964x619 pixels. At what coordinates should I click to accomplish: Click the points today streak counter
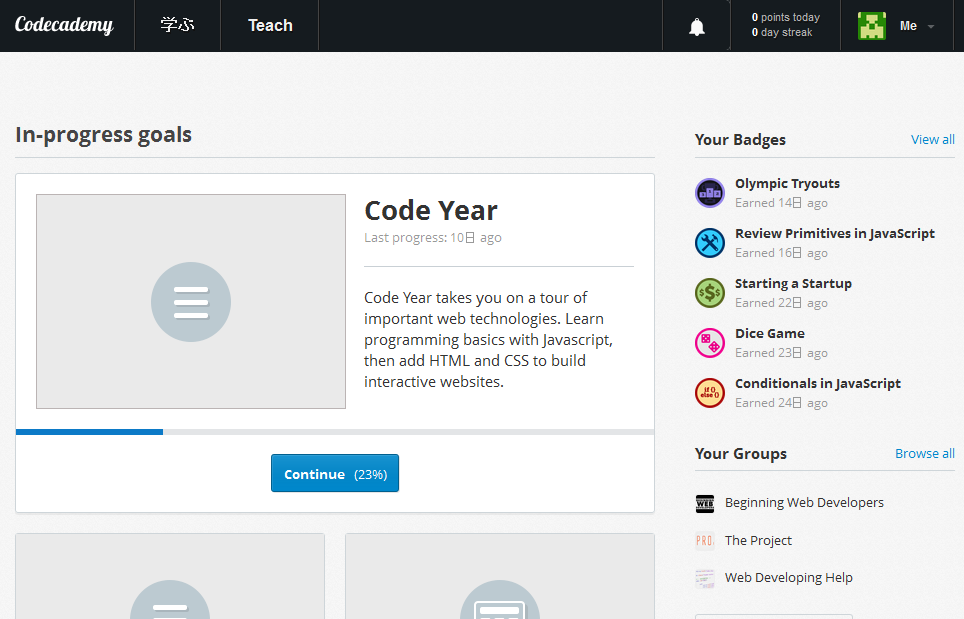(785, 25)
